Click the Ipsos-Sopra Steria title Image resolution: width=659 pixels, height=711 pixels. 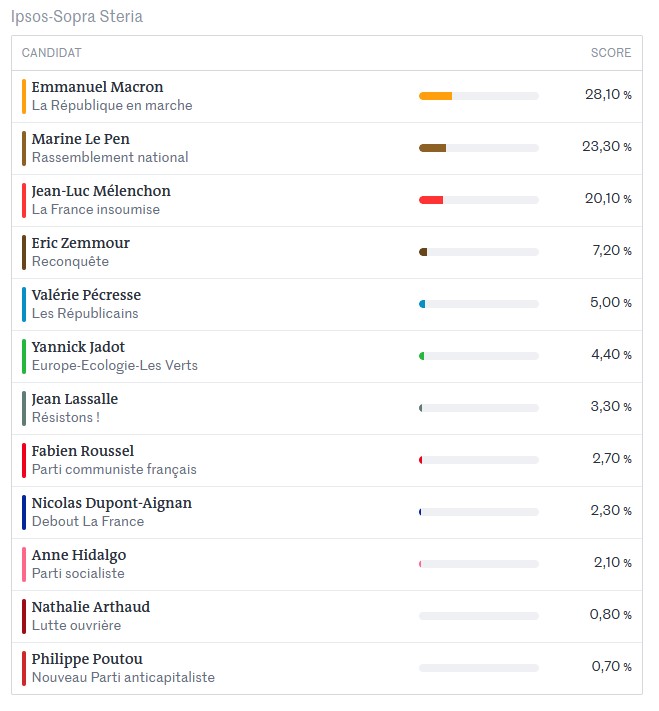[x=77, y=16]
